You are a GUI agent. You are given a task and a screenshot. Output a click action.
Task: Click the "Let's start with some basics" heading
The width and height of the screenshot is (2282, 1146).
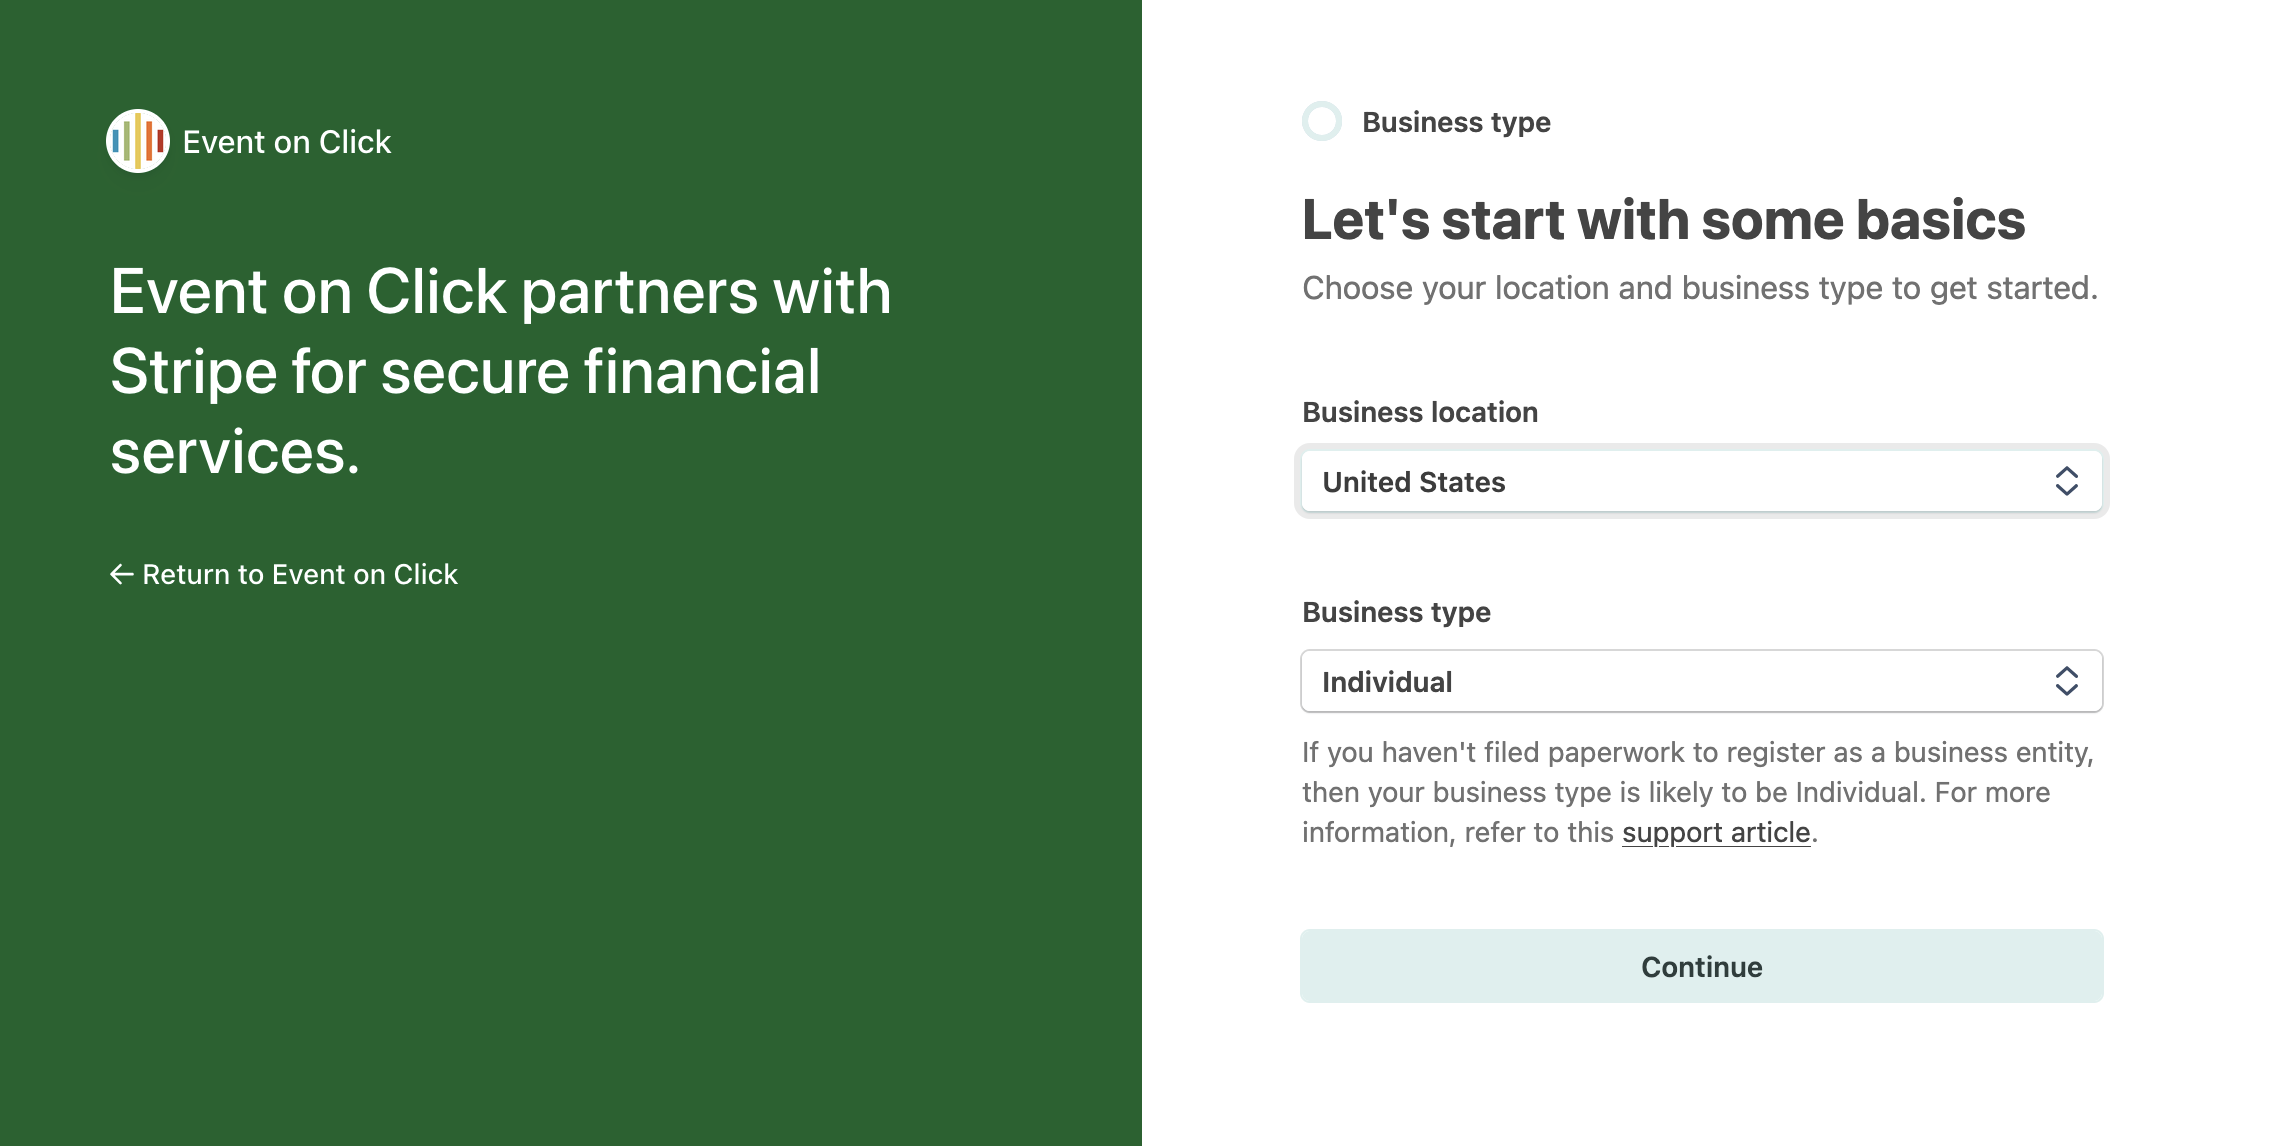tap(1663, 220)
